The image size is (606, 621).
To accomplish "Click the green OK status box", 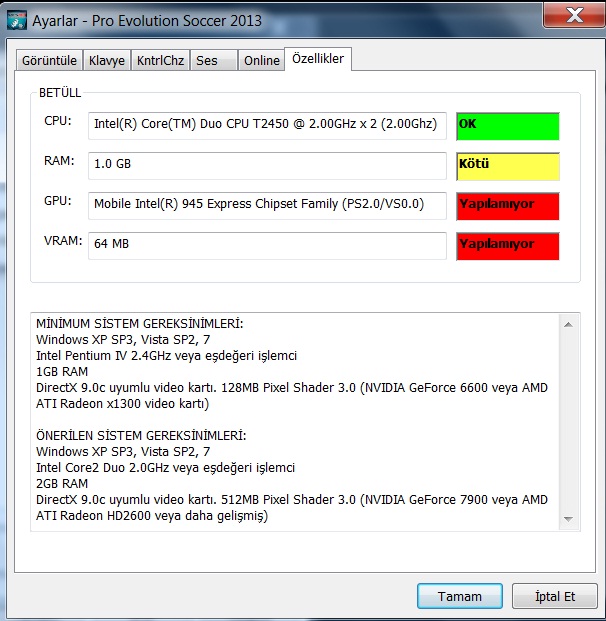I will point(507,126).
